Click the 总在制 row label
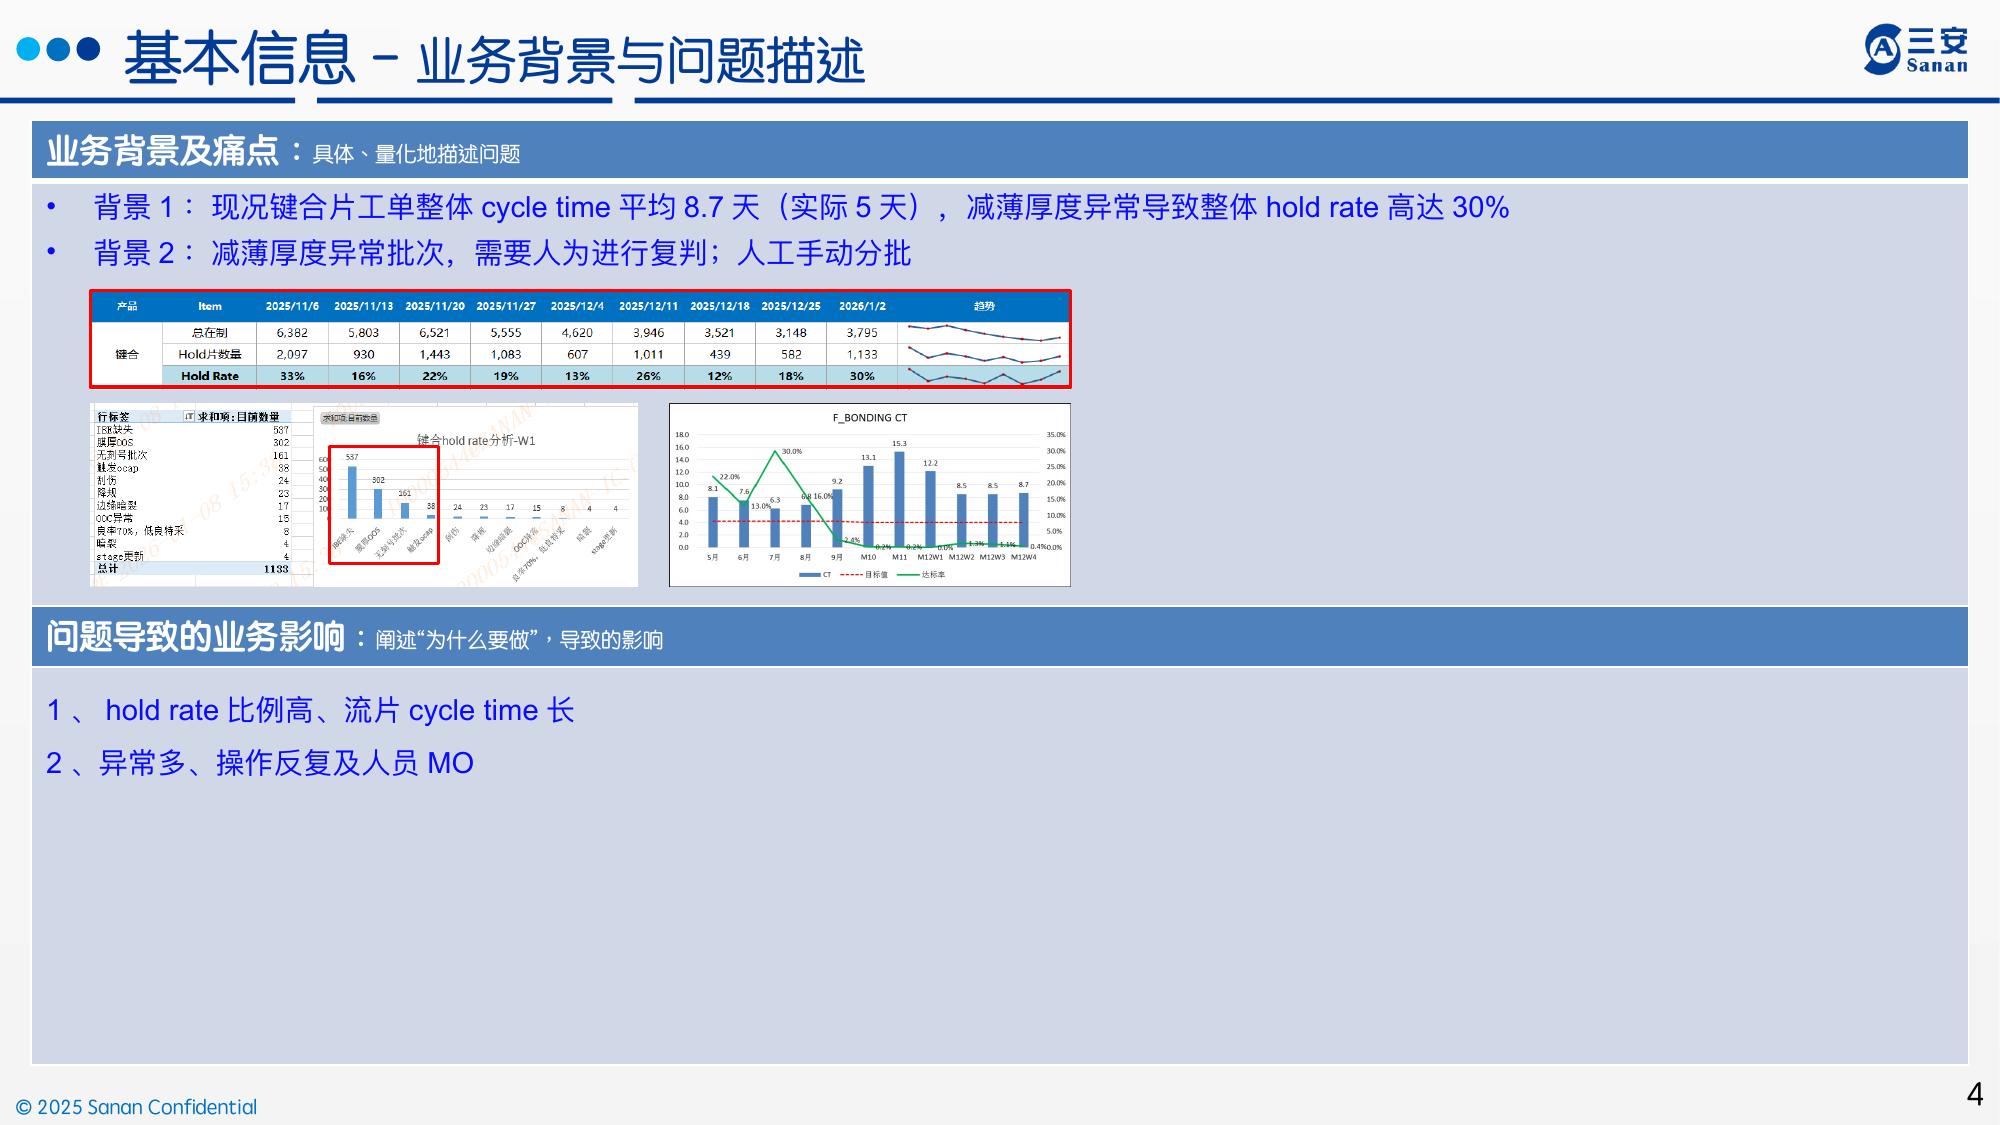Image resolution: width=2000 pixels, height=1125 pixels. coord(209,332)
